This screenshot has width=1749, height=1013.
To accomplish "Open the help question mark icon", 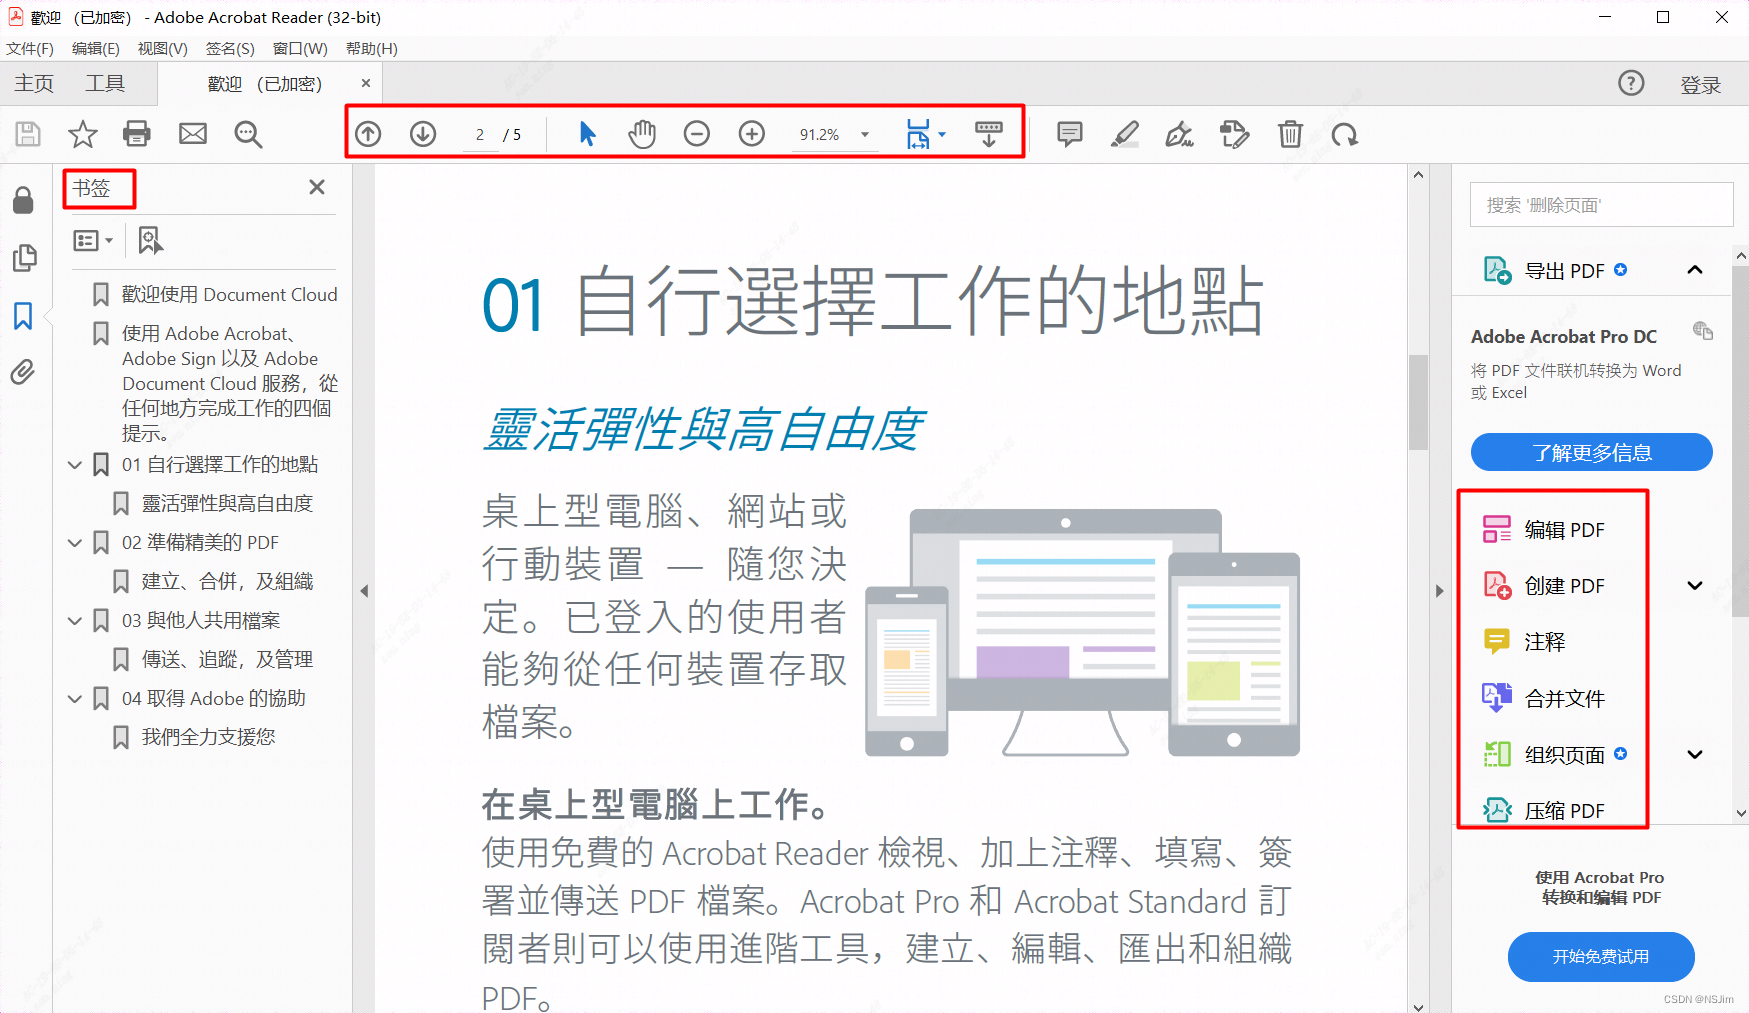I will coord(1631,84).
